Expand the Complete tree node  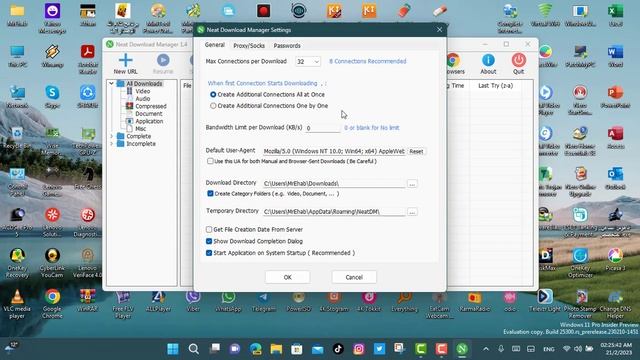pos(111,136)
